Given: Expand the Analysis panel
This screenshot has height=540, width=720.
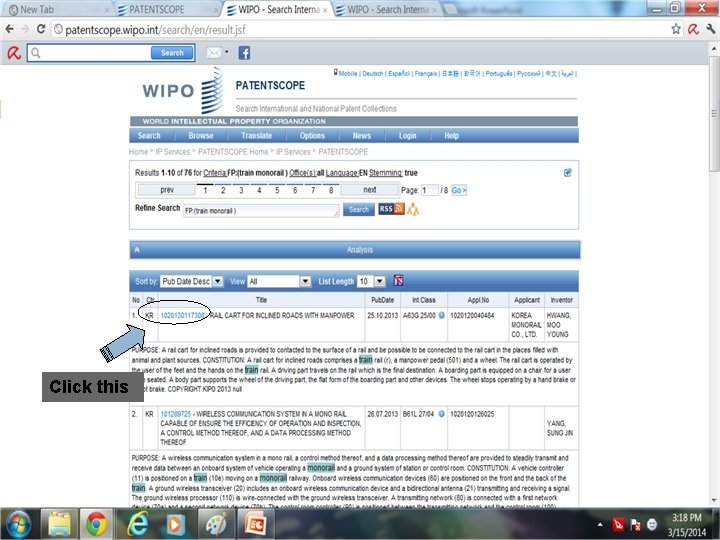Looking at the screenshot, I should click(354, 250).
